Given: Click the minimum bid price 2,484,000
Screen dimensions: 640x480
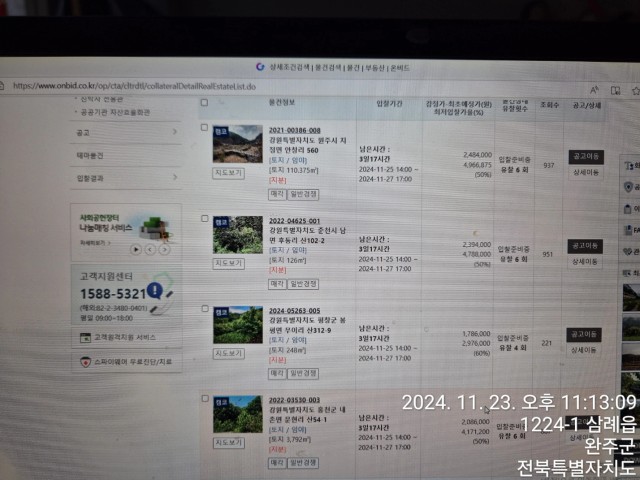Looking at the screenshot, I should (x=477, y=155).
